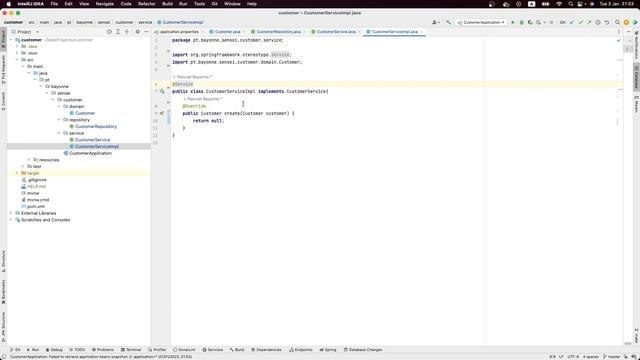640x360 pixels.
Task: Click the 'bayonne' breadcrumb in navigation bar
Action: (84, 22)
